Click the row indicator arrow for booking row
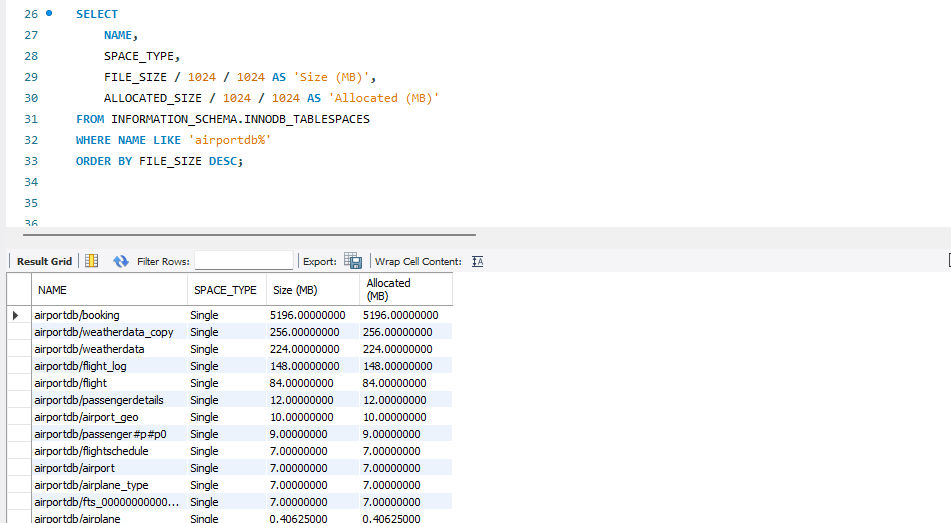The height and width of the screenshot is (523, 951). [x=16, y=315]
